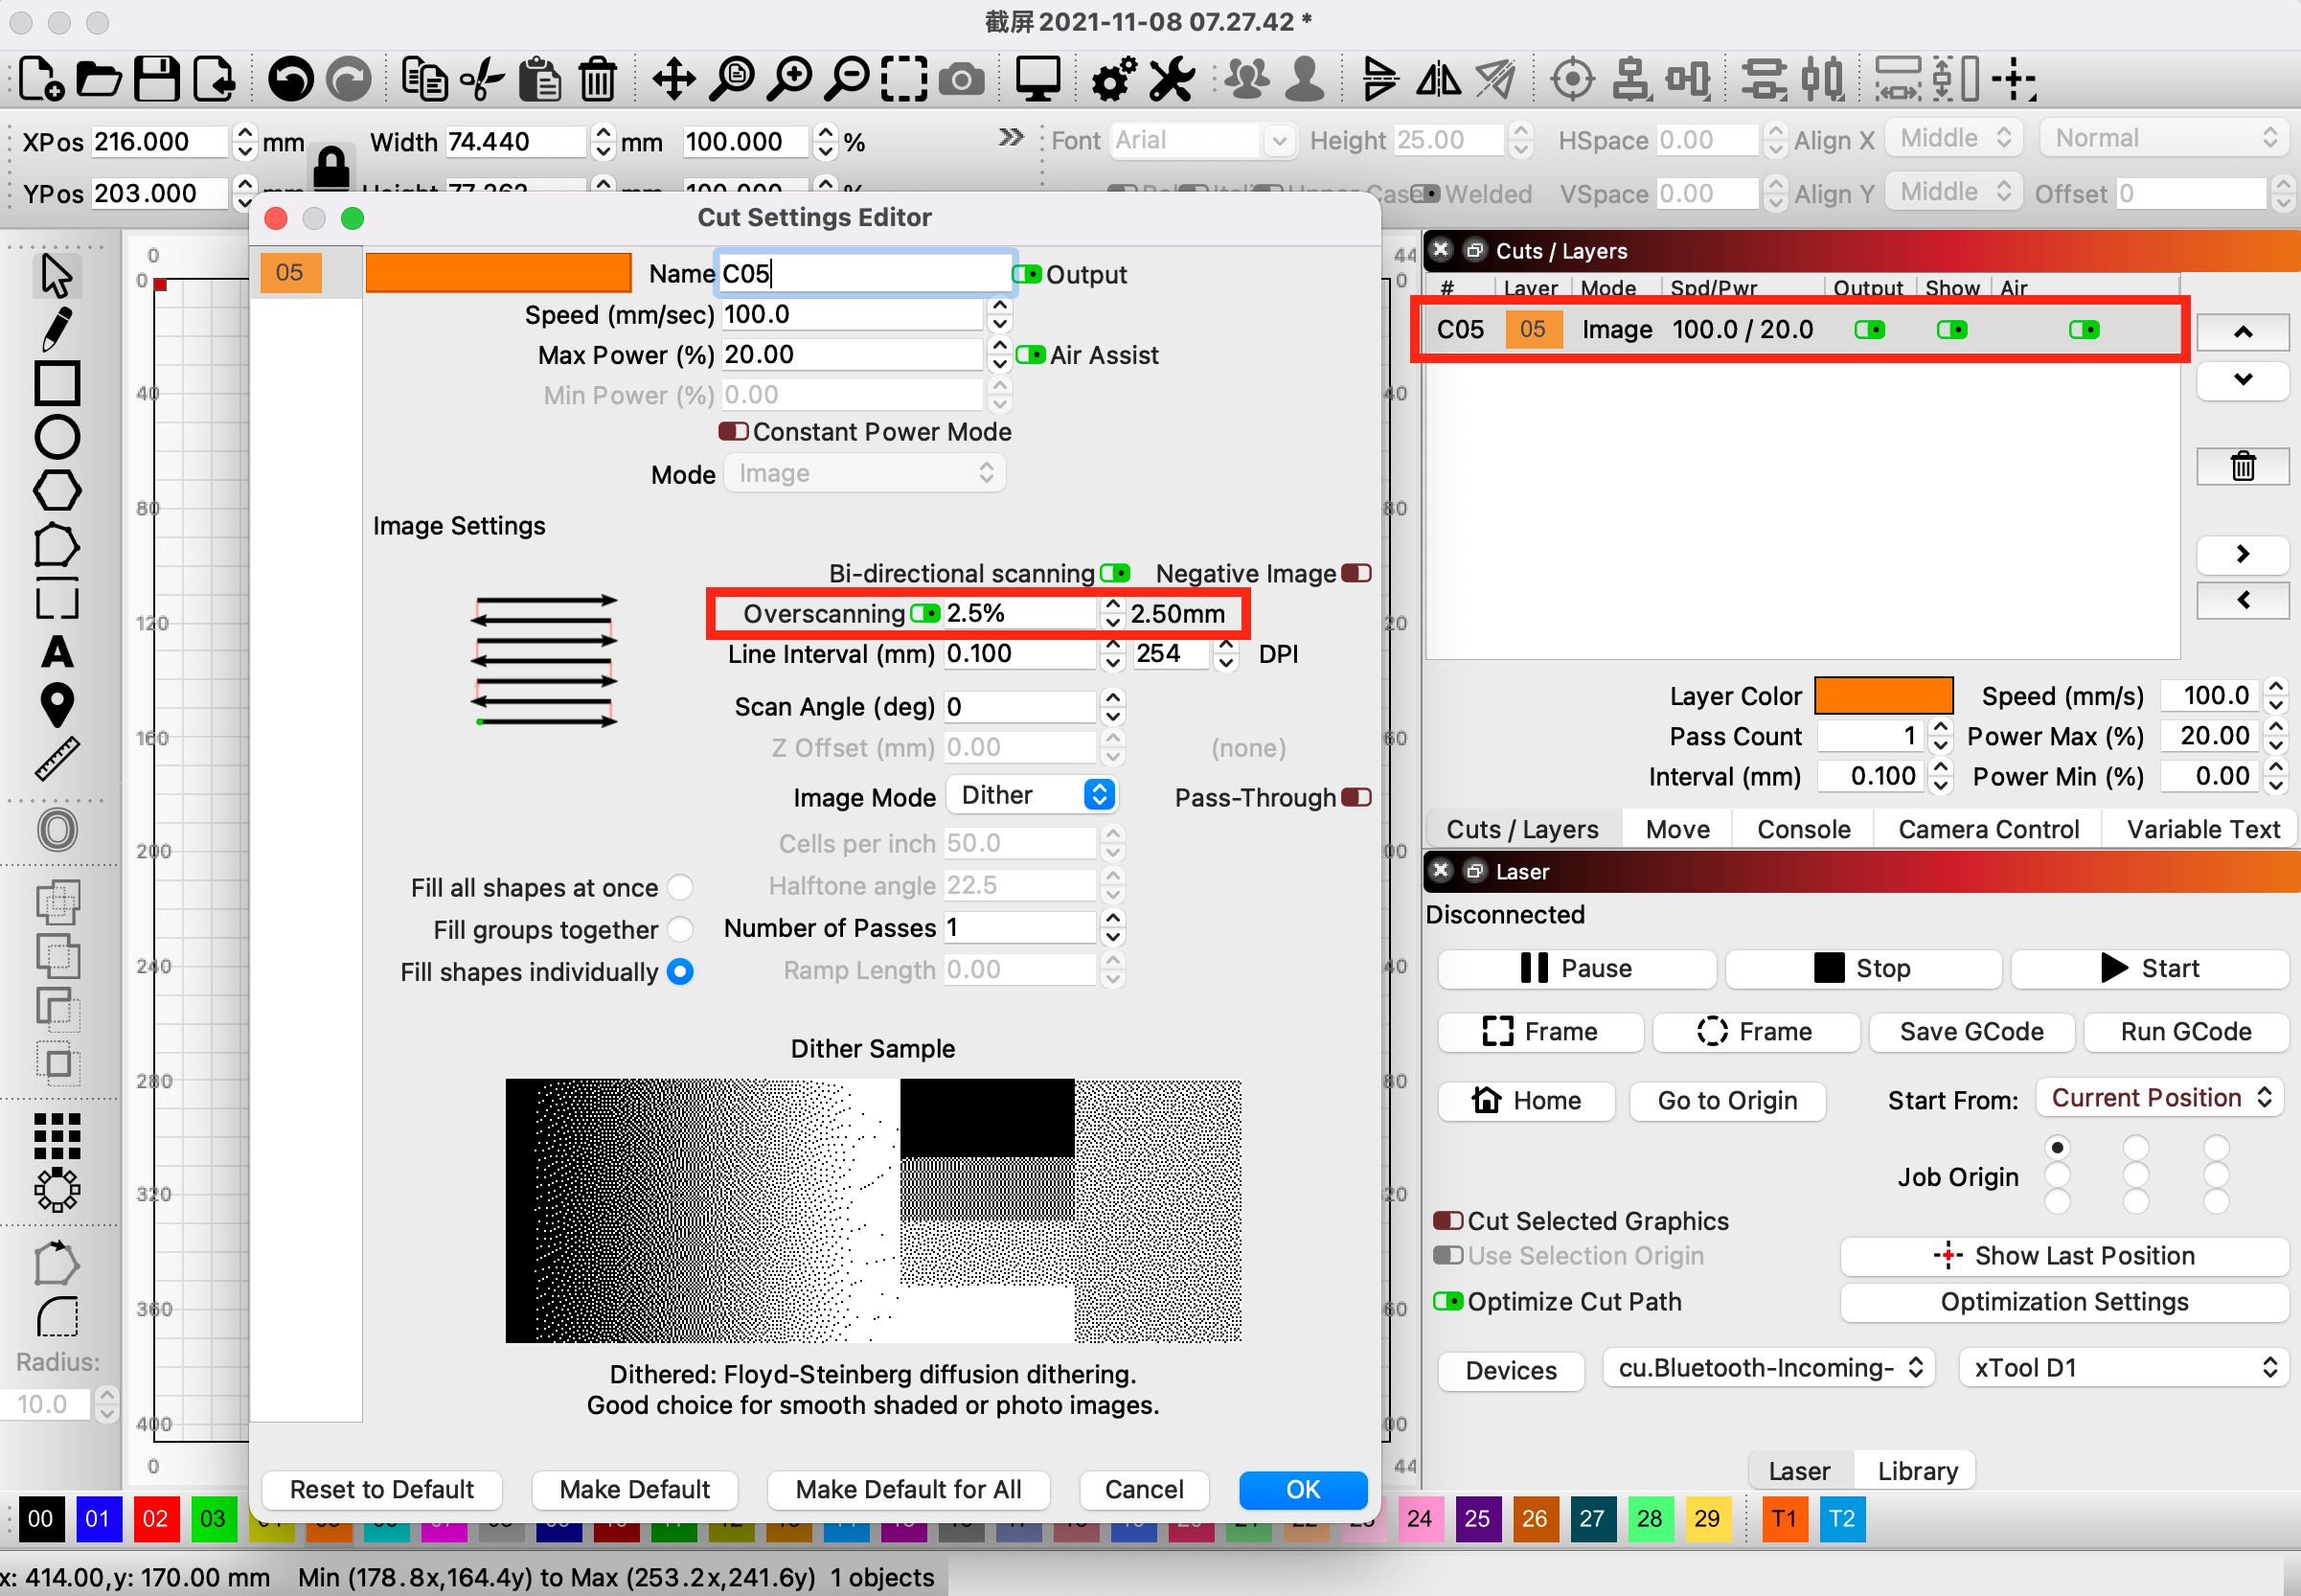Toggle Constant Power Mode switch

pyautogui.click(x=733, y=432)
